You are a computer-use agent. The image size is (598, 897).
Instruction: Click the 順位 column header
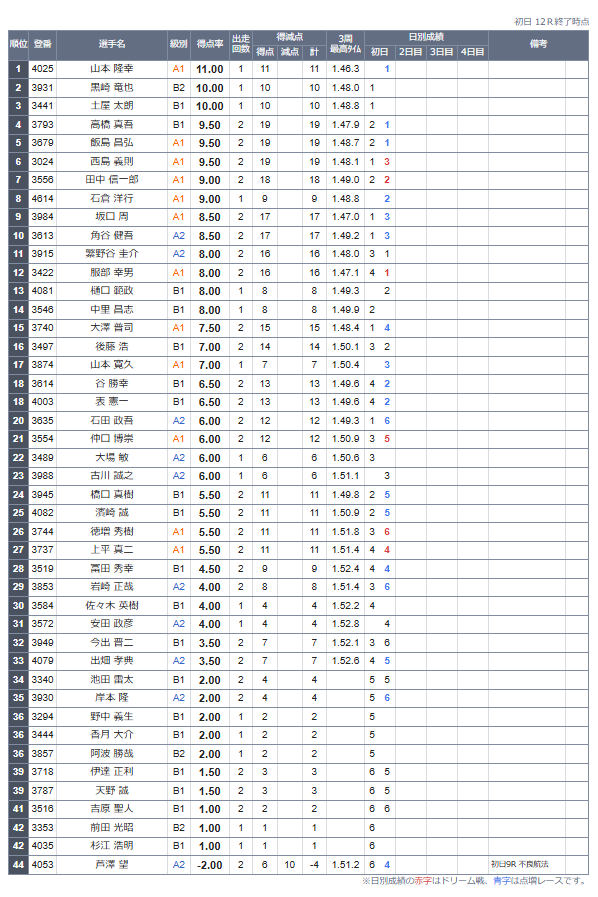click(18, 44)
